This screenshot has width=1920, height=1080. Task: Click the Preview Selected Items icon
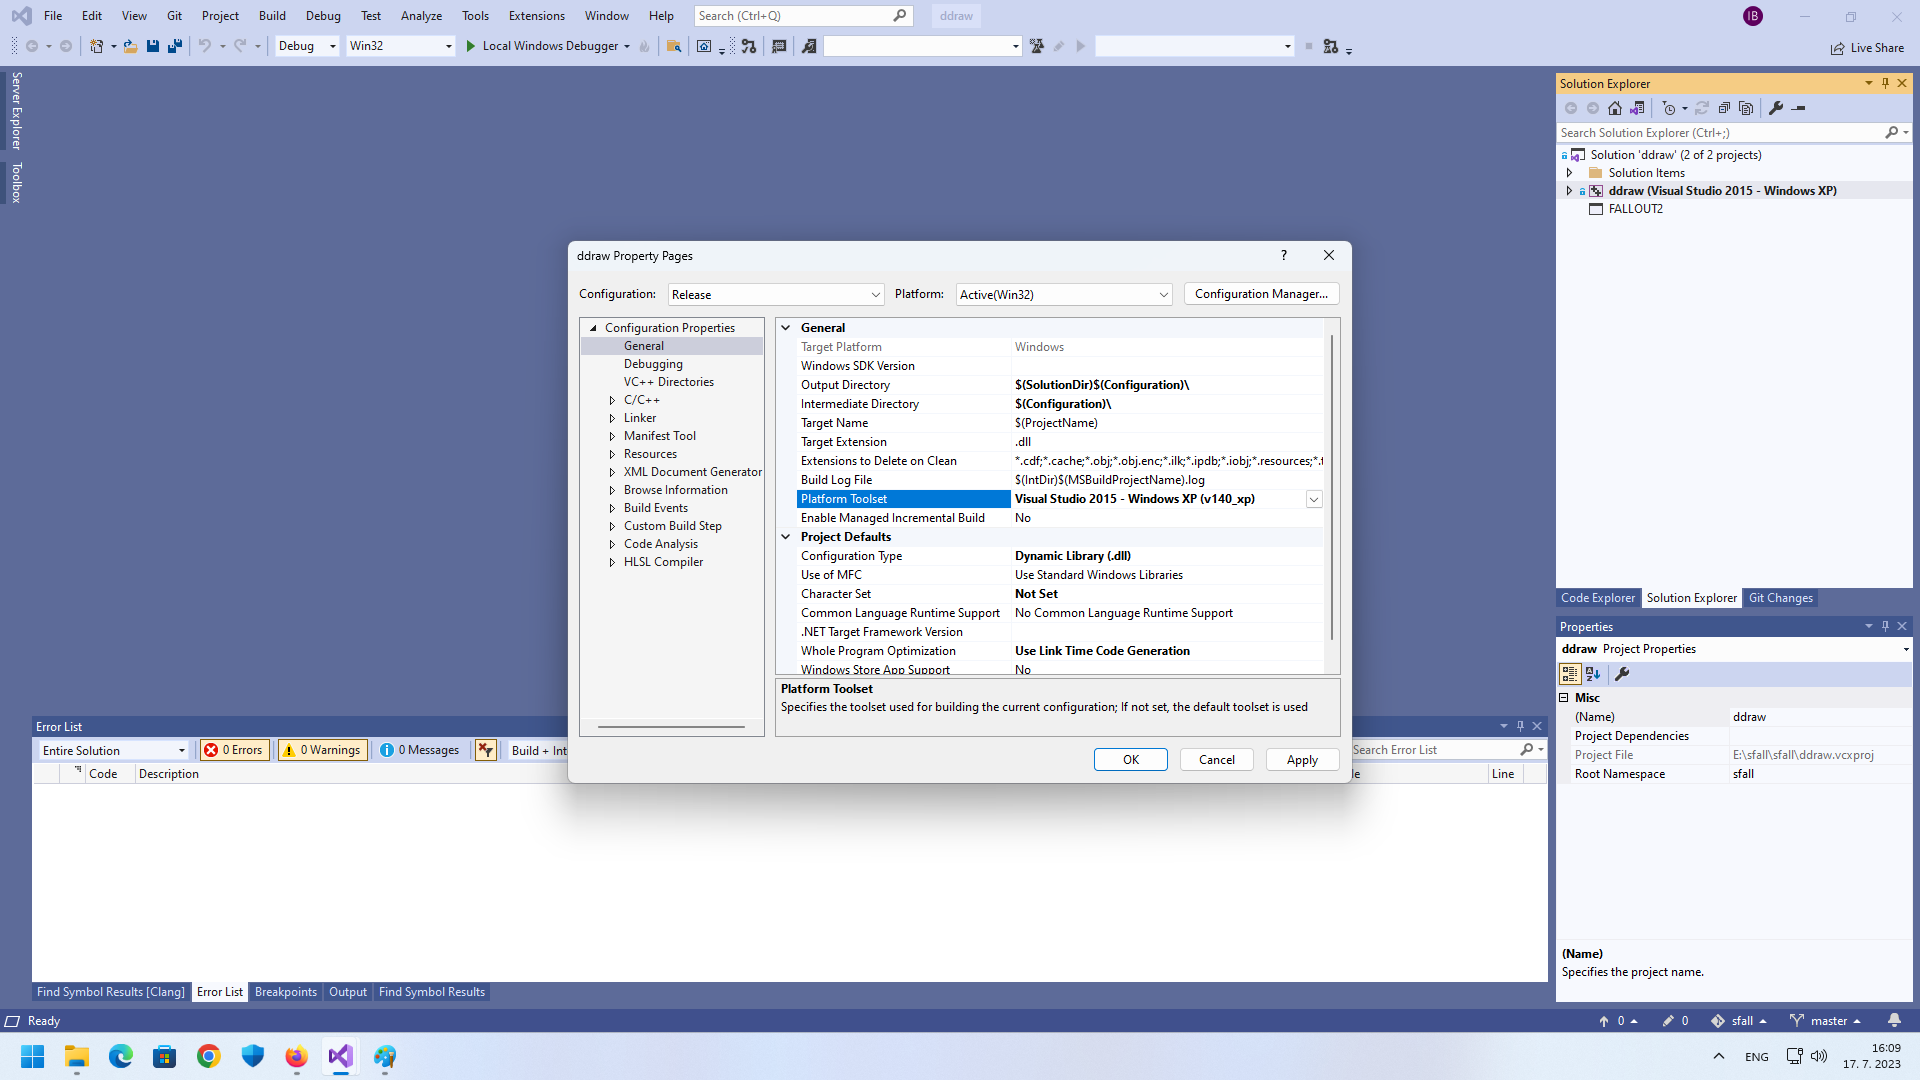[1798, 108]
